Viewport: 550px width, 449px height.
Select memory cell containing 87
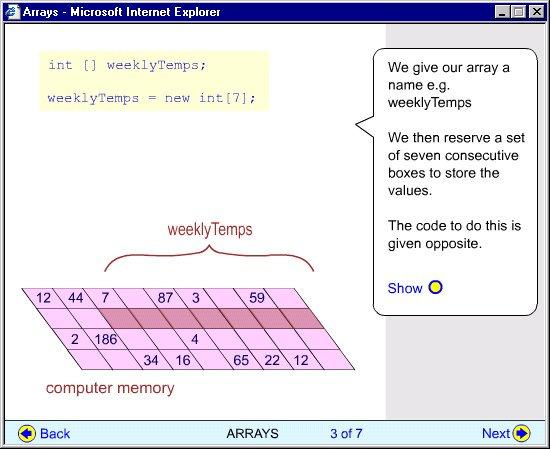click(166, 298)
